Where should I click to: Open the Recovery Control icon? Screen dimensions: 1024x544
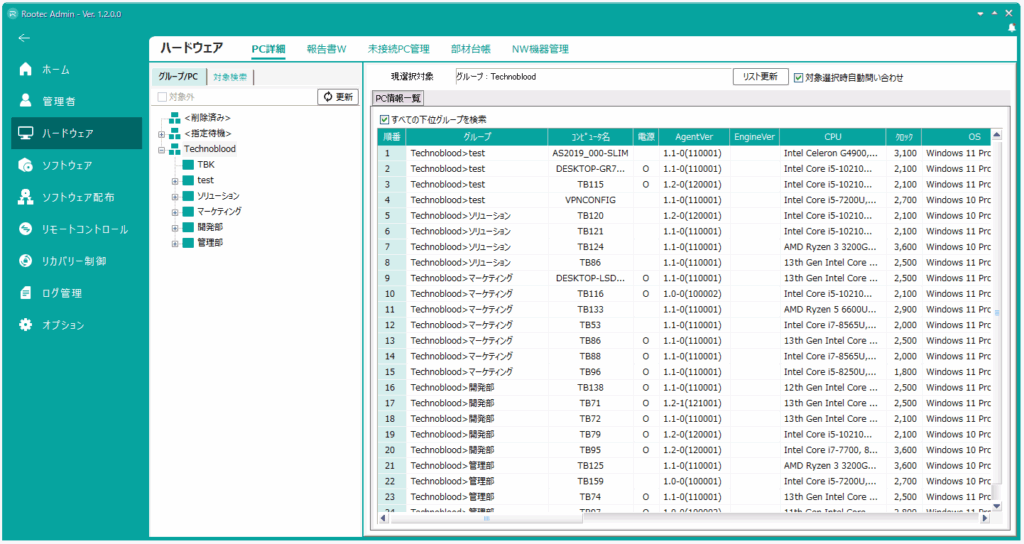26,261
